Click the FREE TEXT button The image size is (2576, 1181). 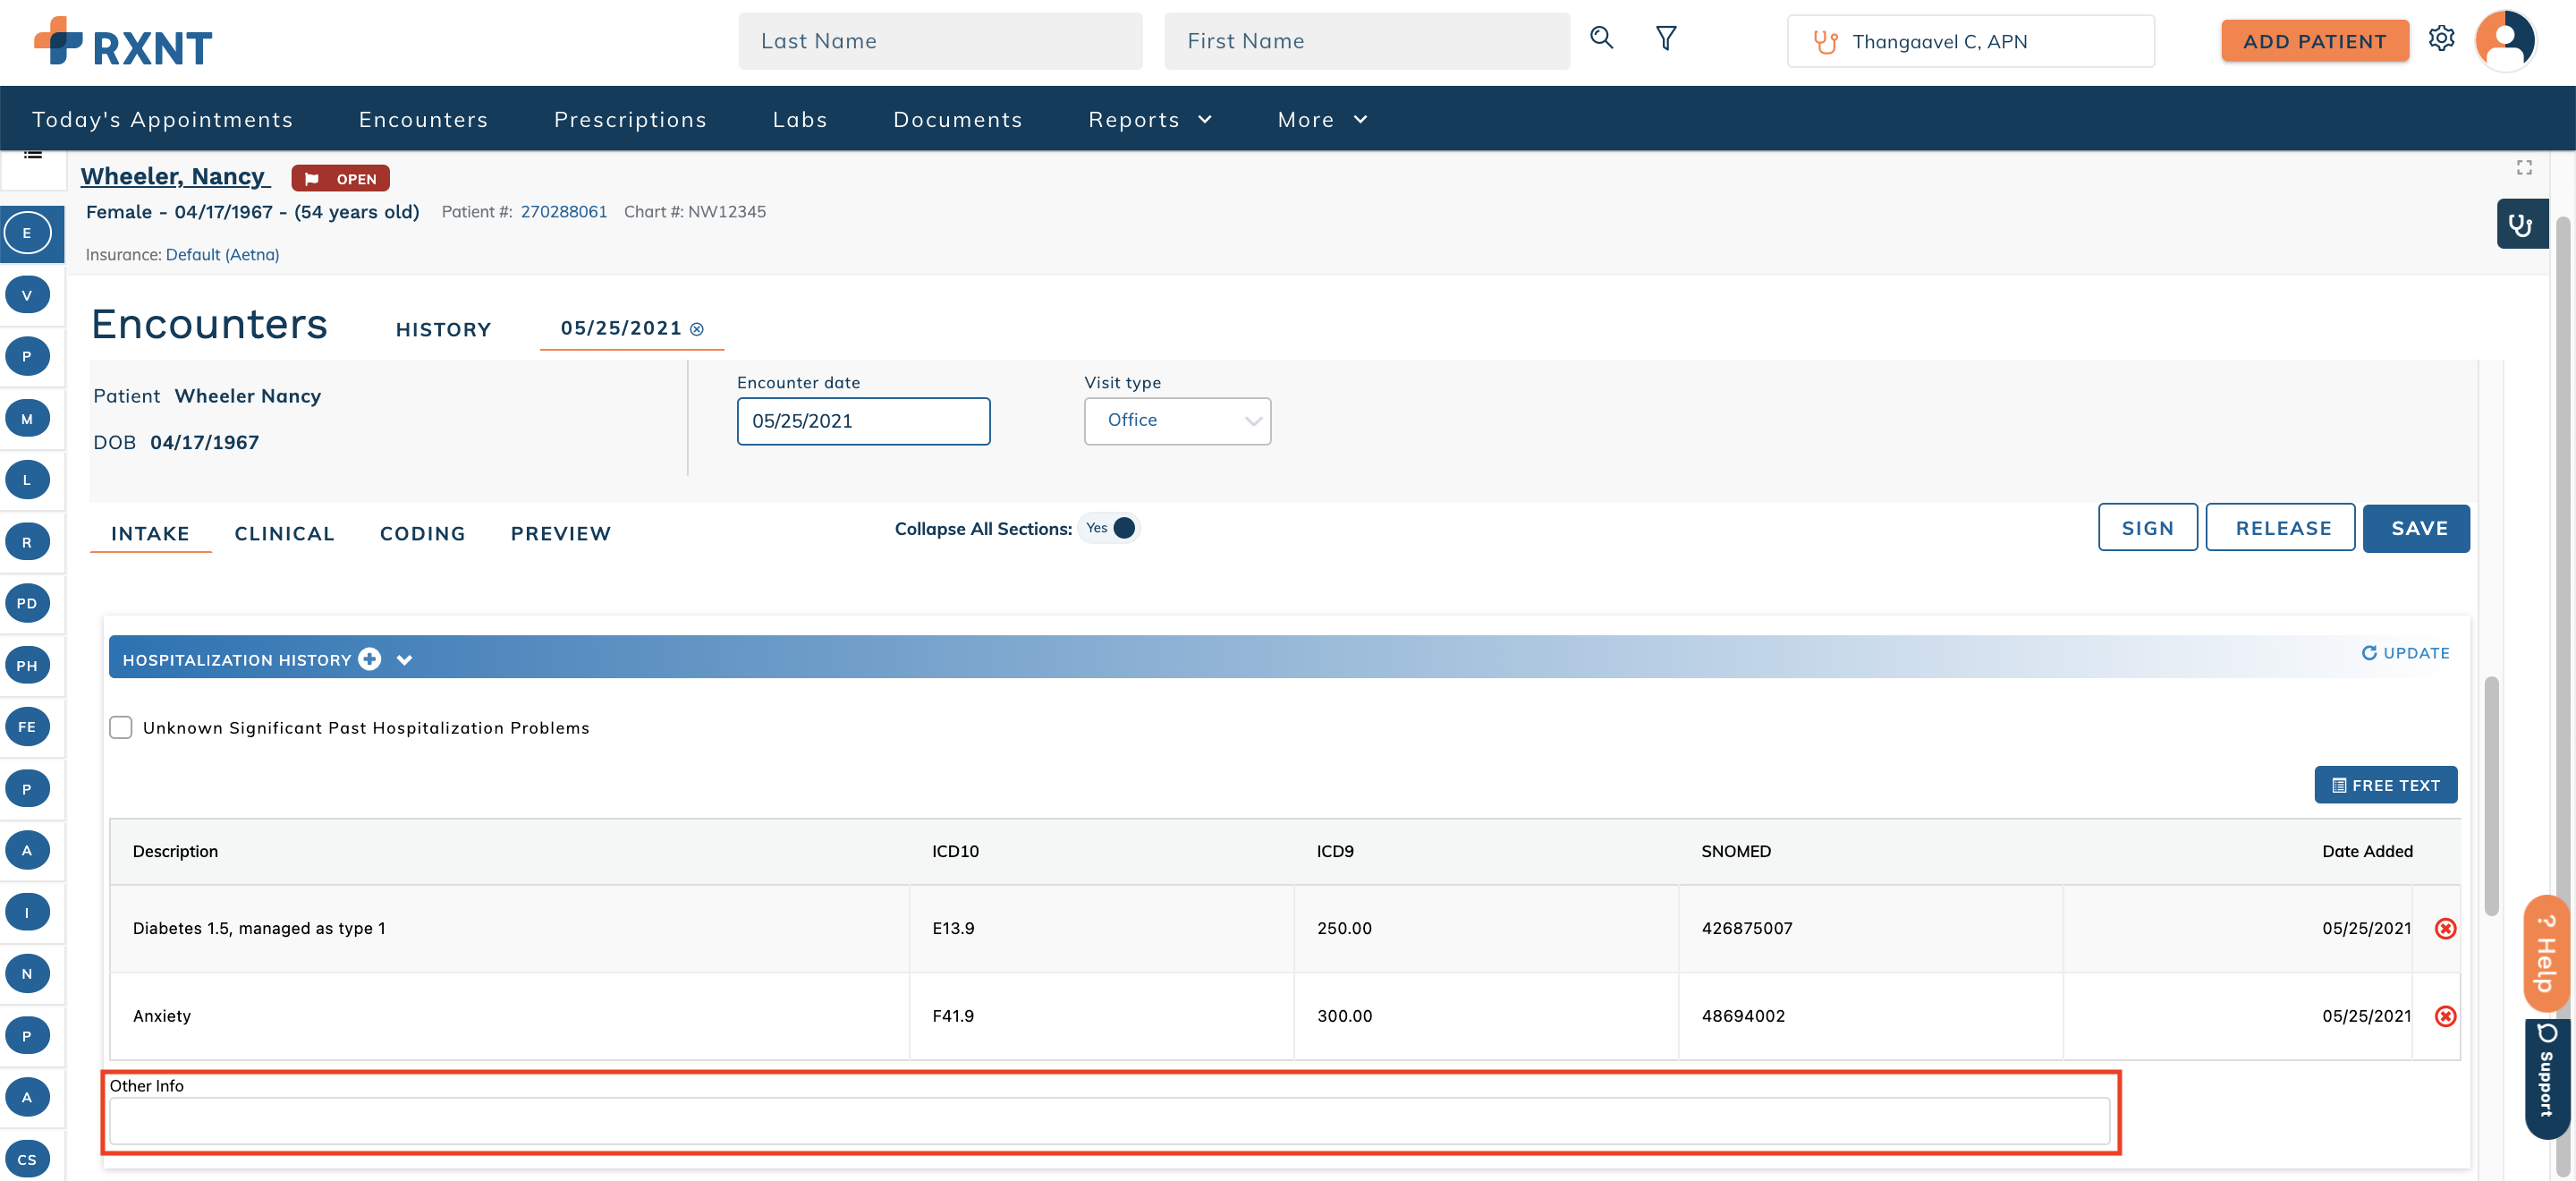pyautogui.click(x=2385, y=785)
